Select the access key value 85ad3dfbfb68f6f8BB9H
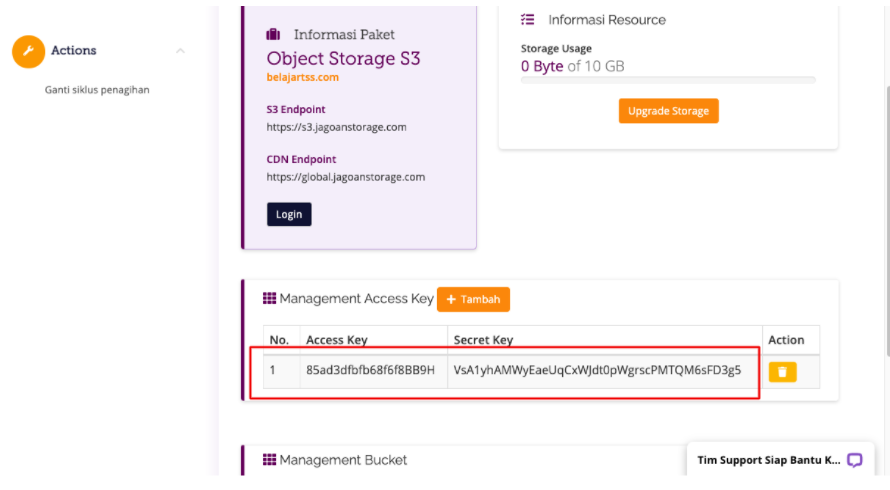 click(370, 370)
